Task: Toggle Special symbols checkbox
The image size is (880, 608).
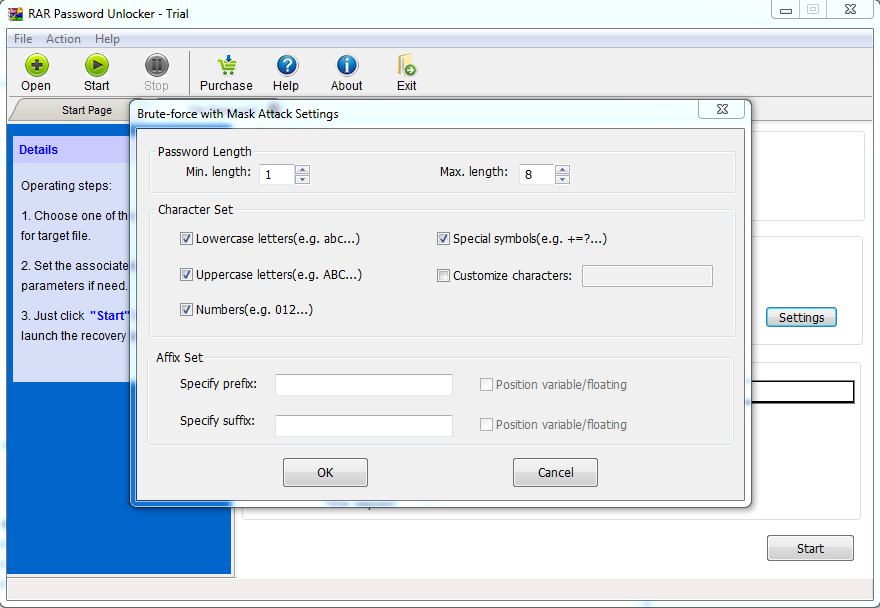Action: [x=443, y=239]
